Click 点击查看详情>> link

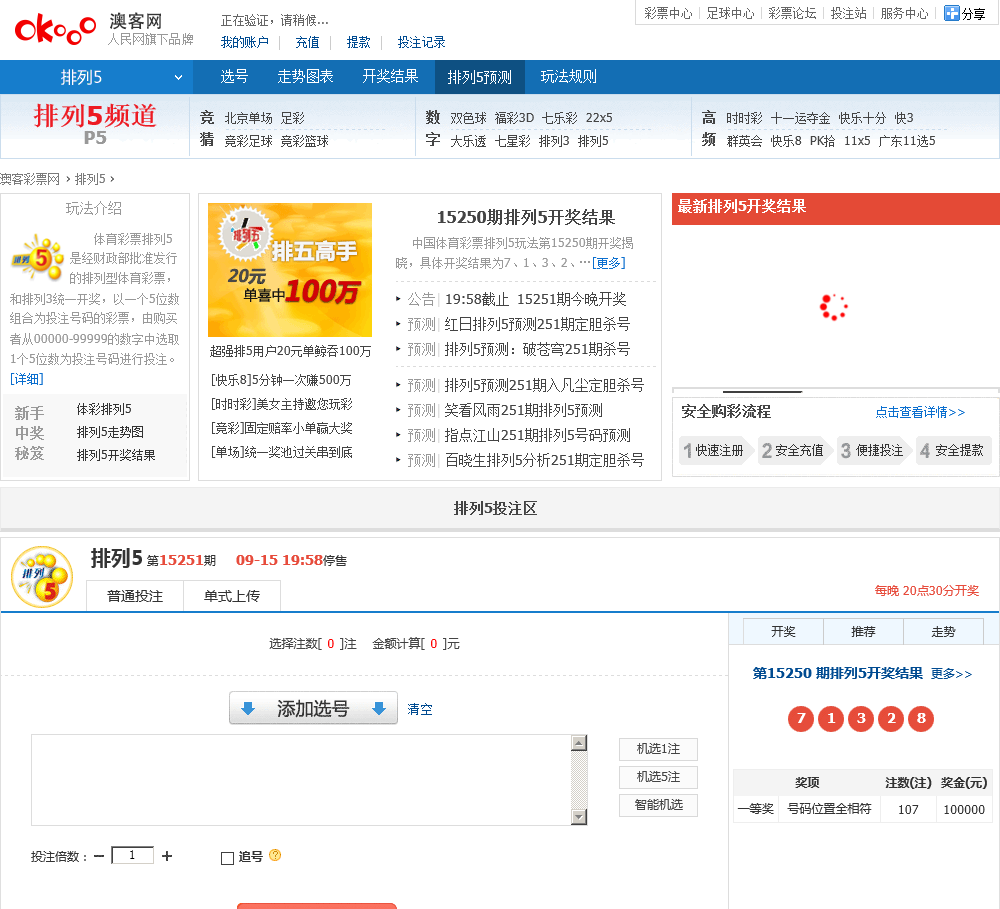pos(920,413)
